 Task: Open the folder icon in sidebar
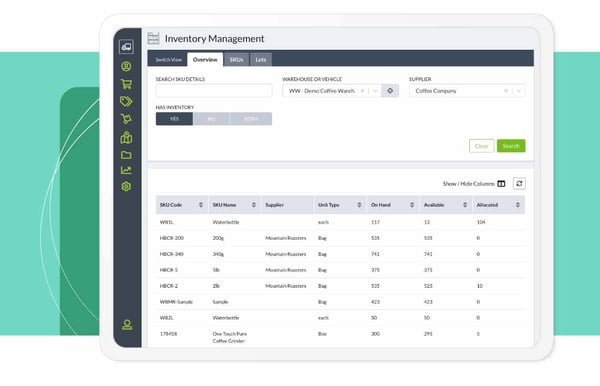click(x=126, y=155)
